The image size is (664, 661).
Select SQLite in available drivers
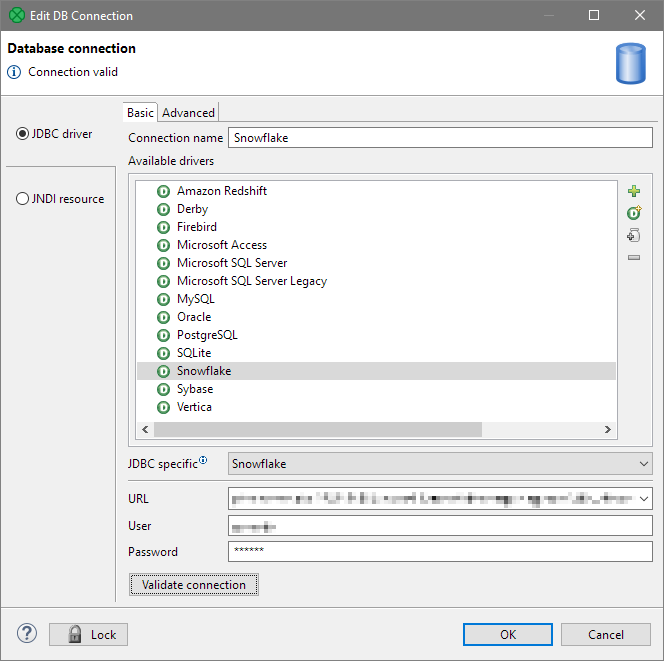[x=194, y=353]
